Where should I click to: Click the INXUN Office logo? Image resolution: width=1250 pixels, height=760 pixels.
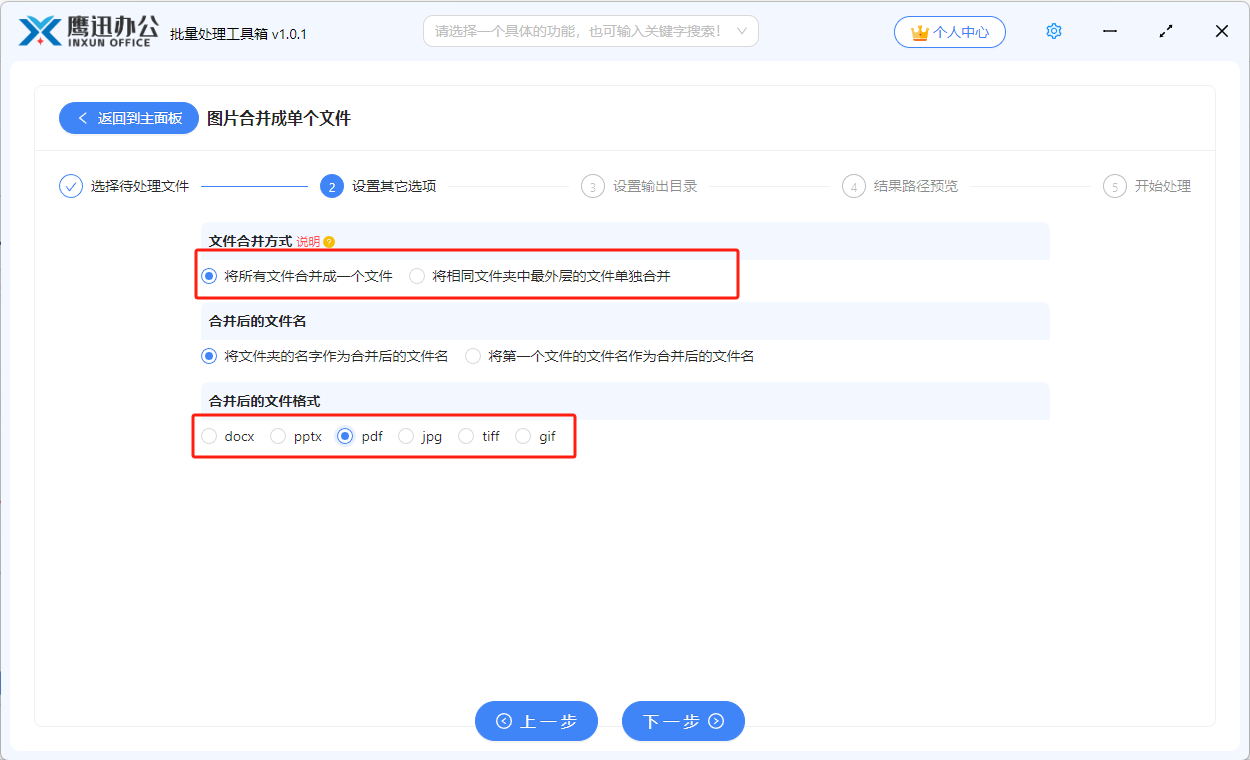pyautogui.click(x=88, y=31)
